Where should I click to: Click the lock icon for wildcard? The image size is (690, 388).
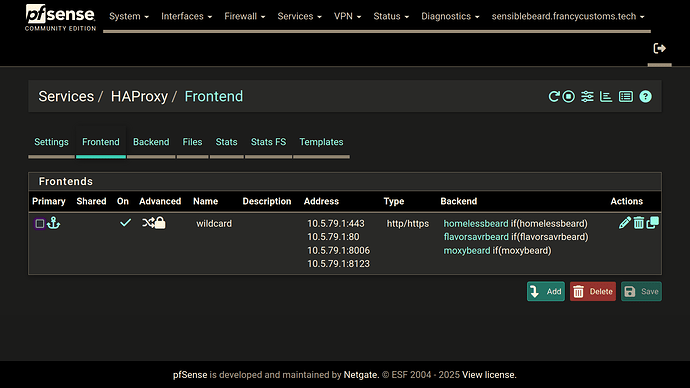point(160,223)
